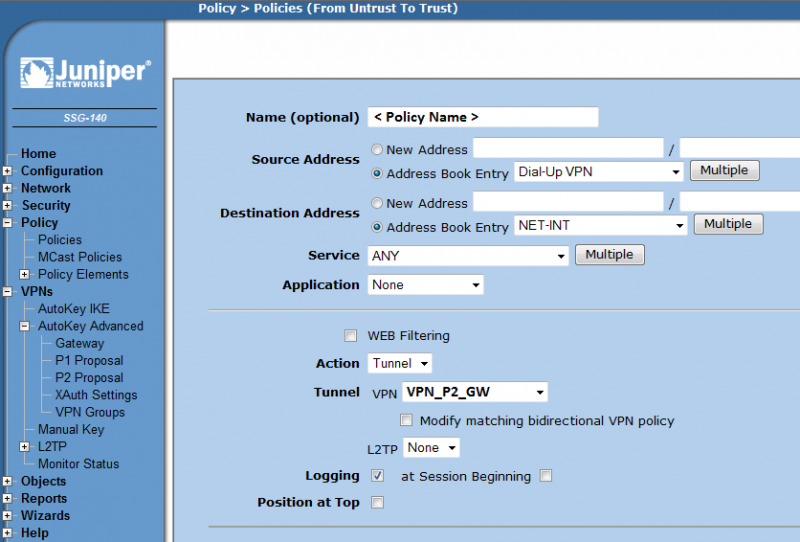Screen dimensions: 800x542
Task: Open P2 Proposal page
Action: coord(89,378)
